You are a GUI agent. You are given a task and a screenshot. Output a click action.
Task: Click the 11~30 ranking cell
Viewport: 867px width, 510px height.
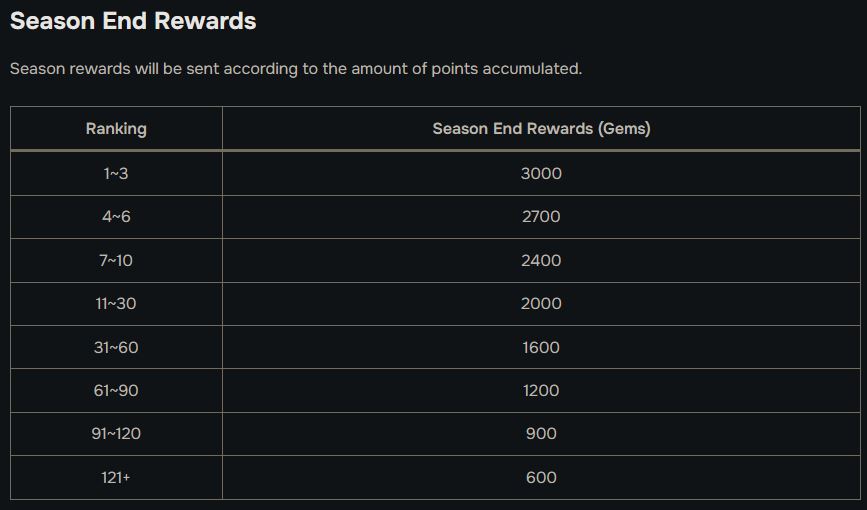click(x=116, y=304)
